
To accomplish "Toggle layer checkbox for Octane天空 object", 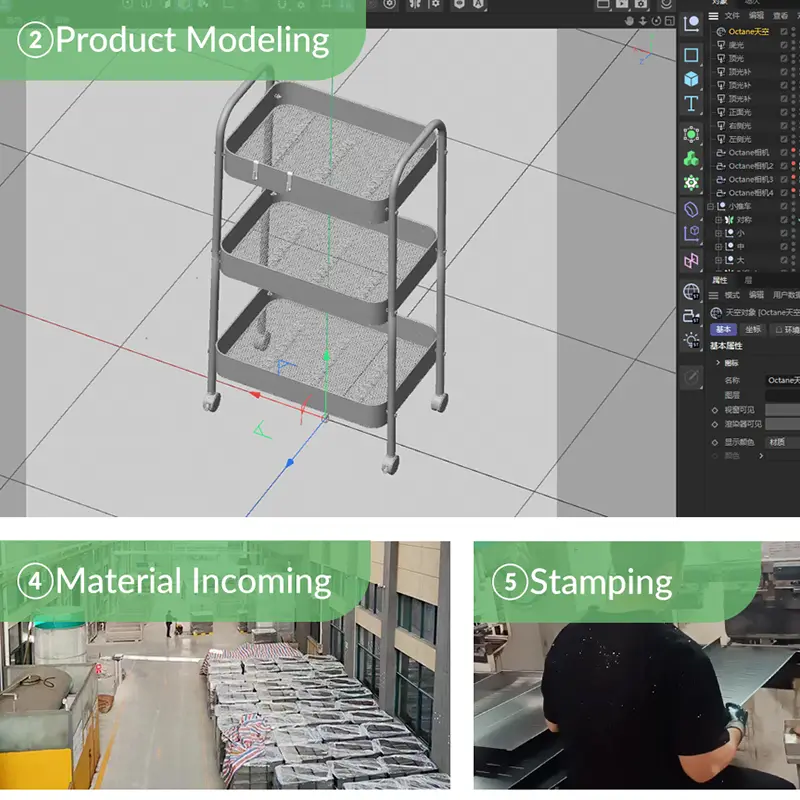I will (784, 32).
